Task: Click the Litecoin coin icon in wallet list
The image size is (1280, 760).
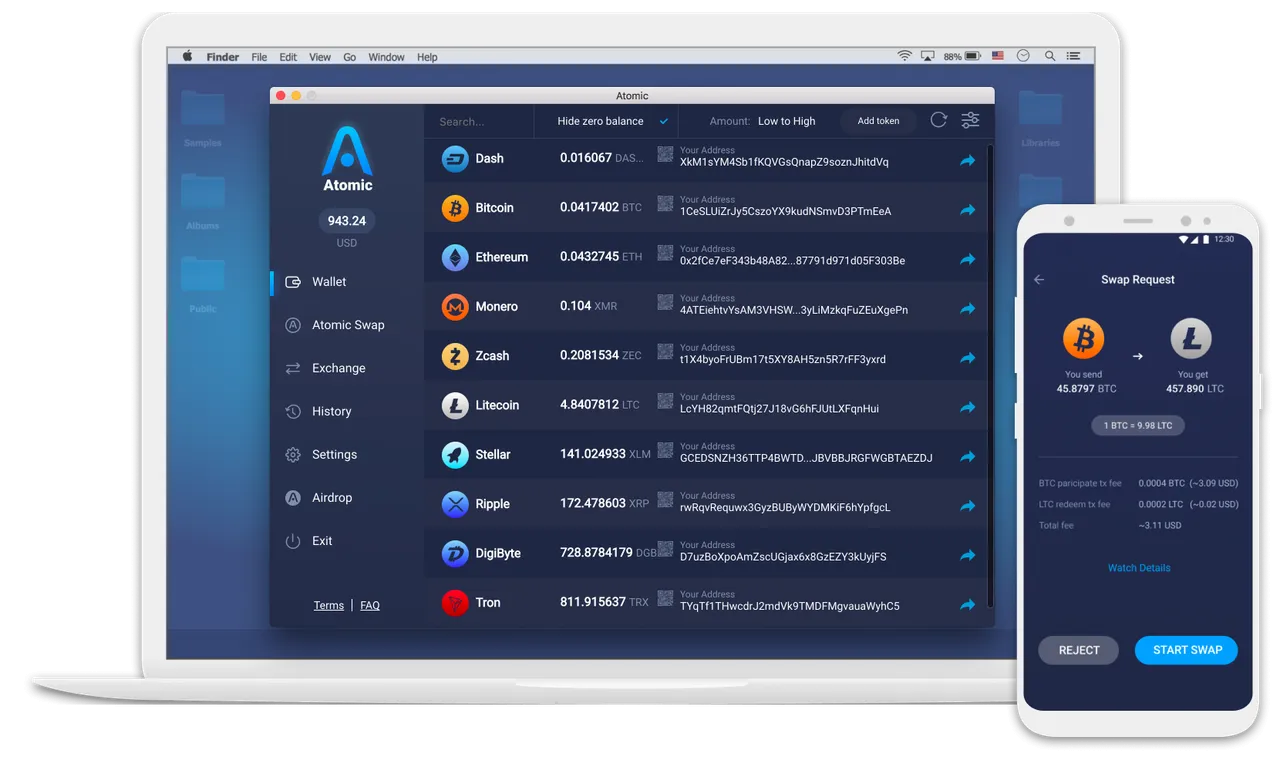Action: coord(455,405)
